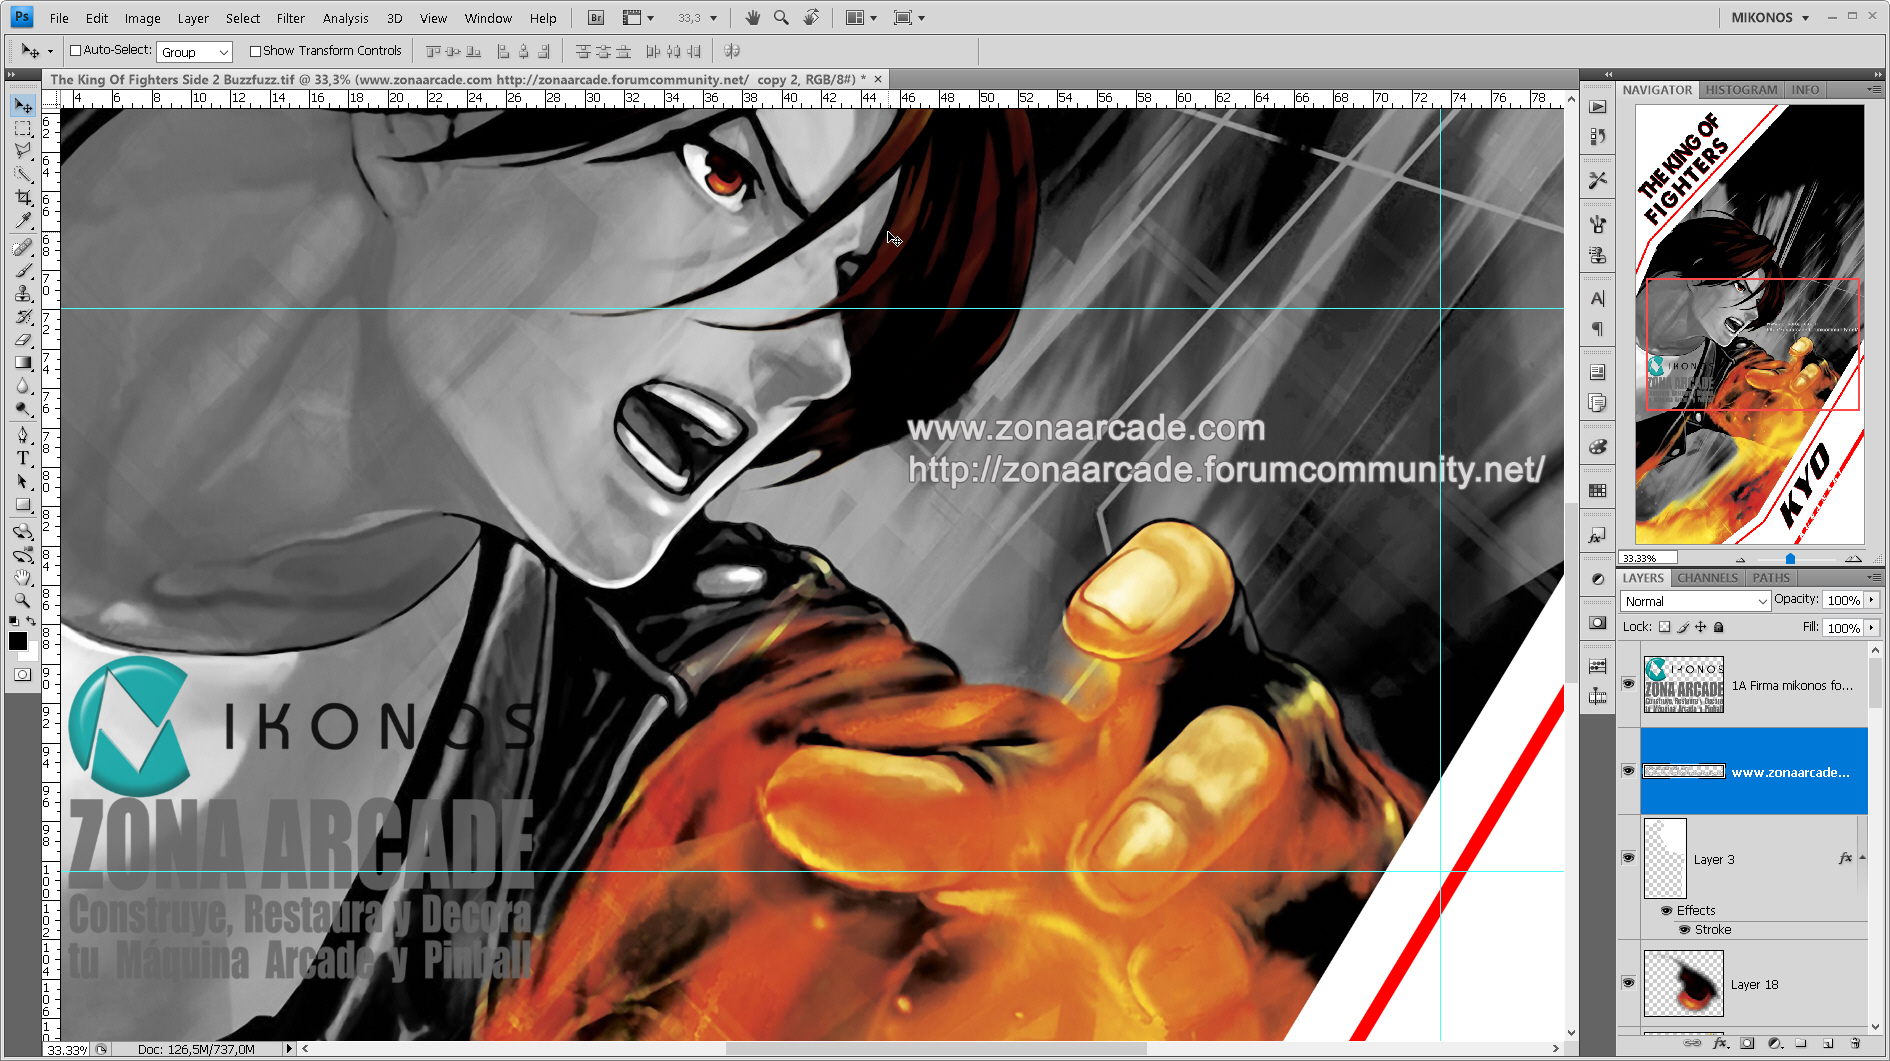1890x1061 pixels.
Task: Hide Layer 3 with its eye icon
Action: click(1628, 858)
